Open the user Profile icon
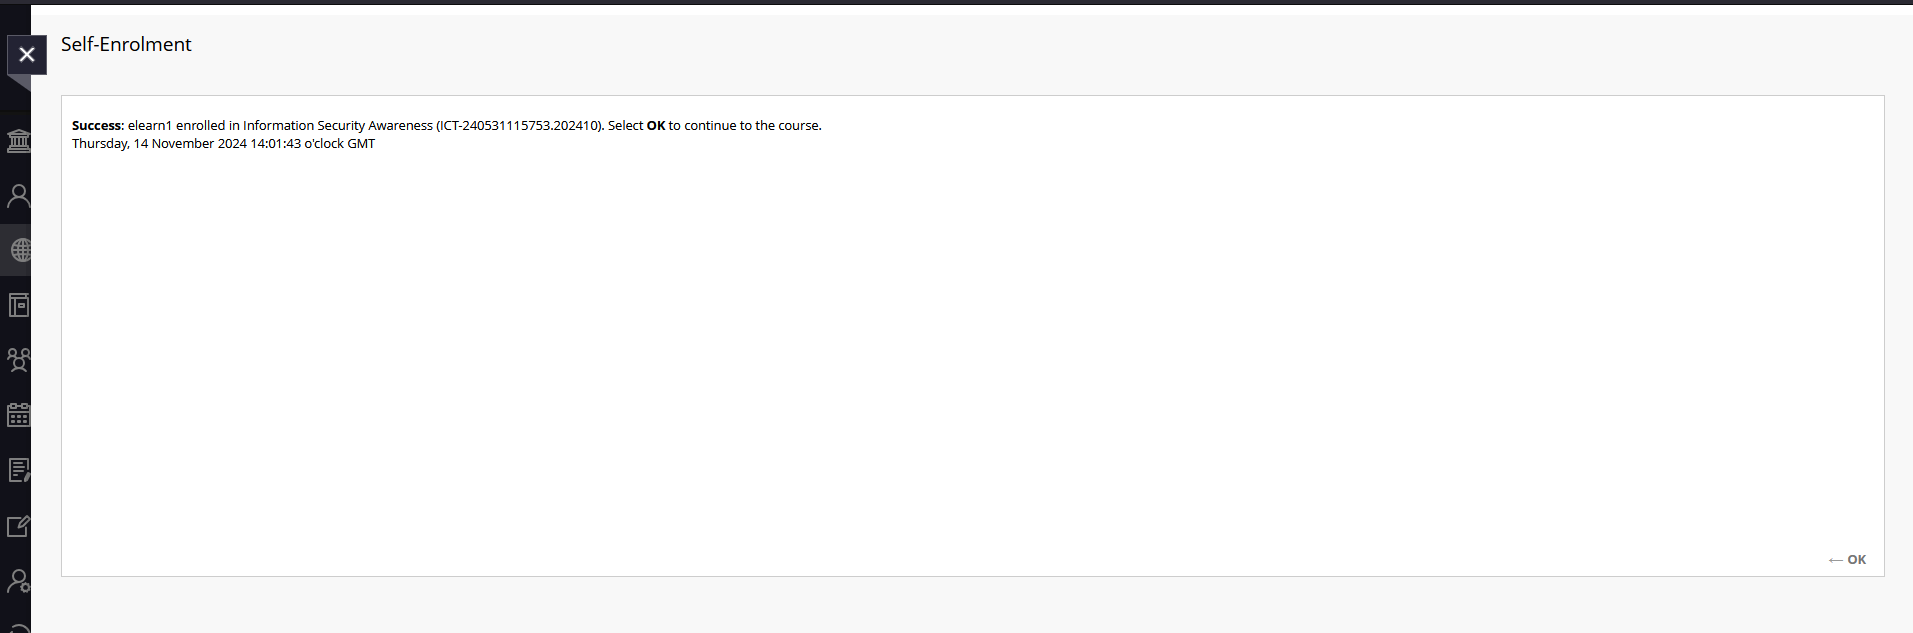Screen dimensions: 1913x633 18,195
